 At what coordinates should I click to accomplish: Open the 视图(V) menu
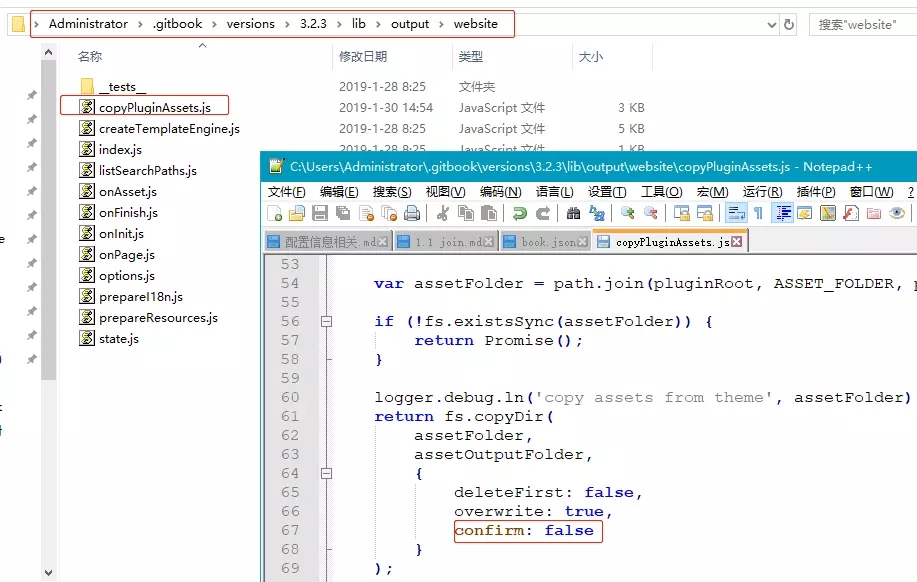445,192
